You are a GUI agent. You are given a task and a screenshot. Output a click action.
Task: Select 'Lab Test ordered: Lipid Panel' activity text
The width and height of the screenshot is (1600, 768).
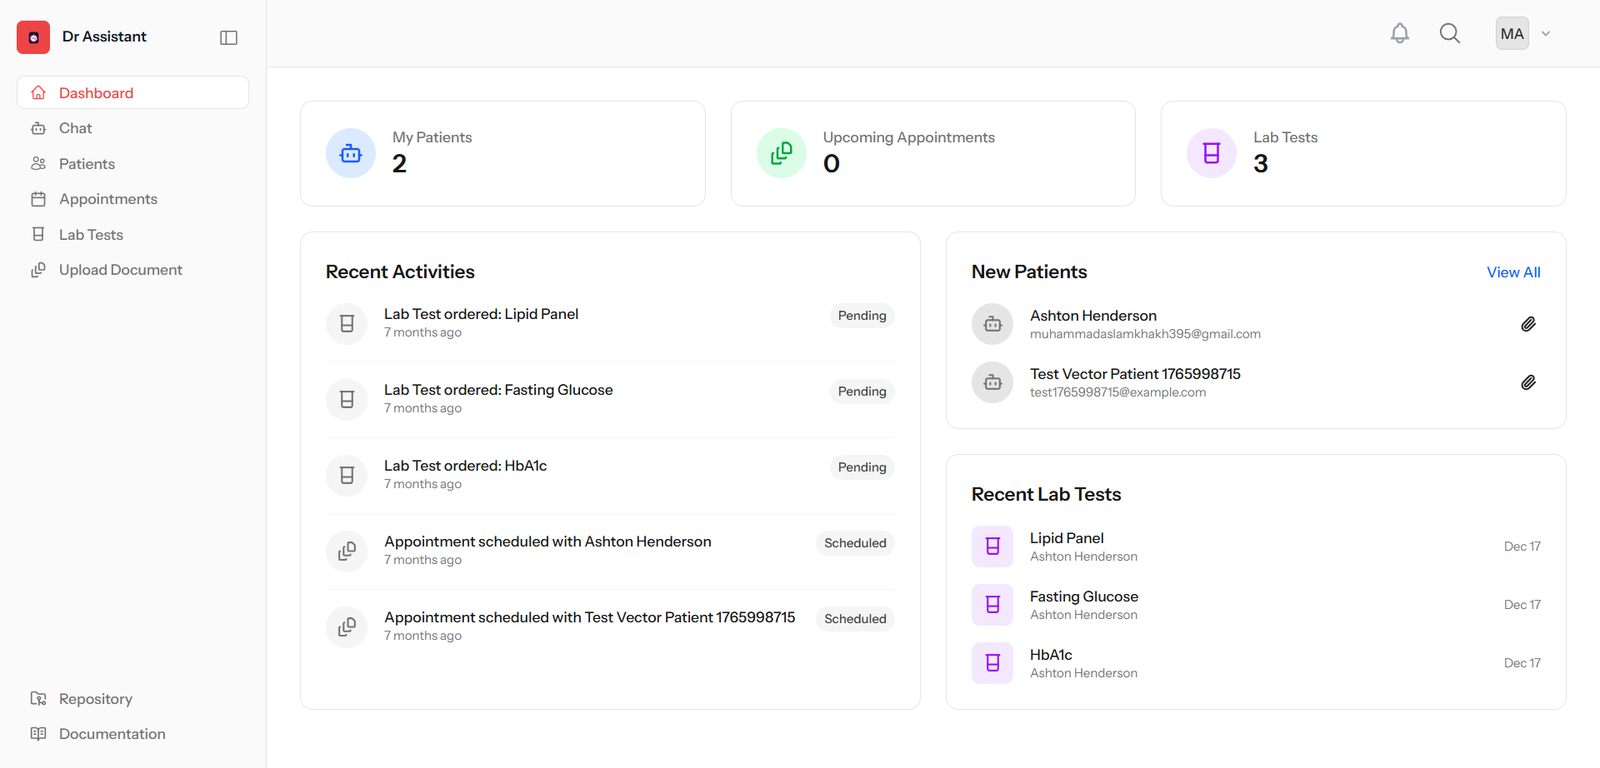coord(481,314)
